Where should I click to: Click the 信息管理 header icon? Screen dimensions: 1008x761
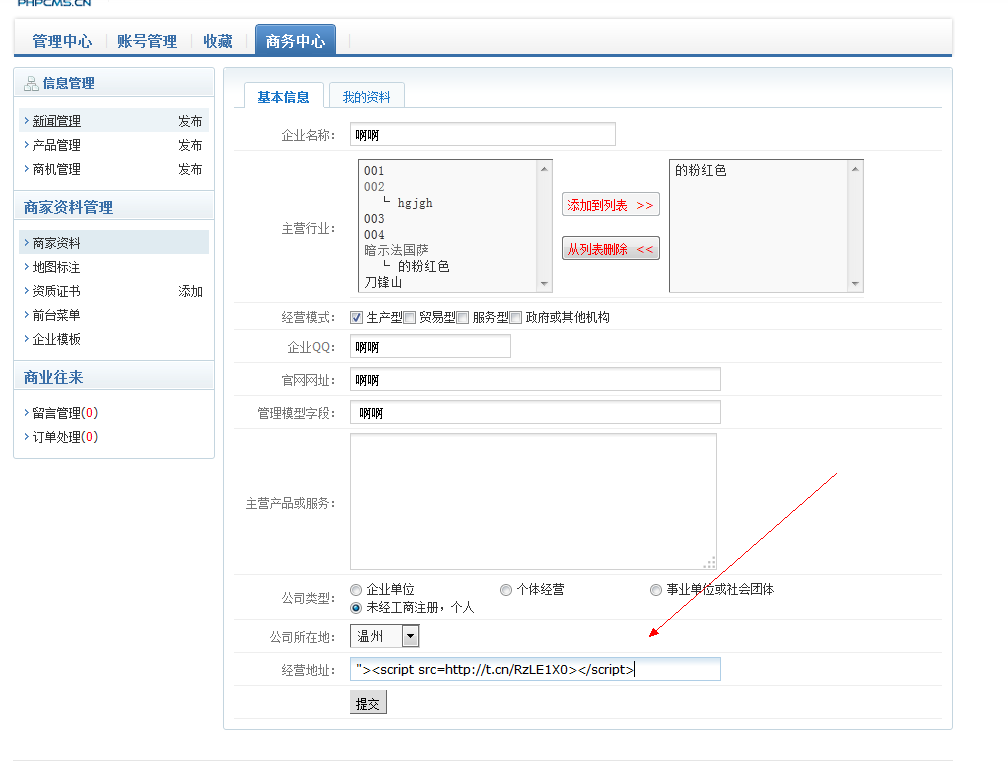31,84
